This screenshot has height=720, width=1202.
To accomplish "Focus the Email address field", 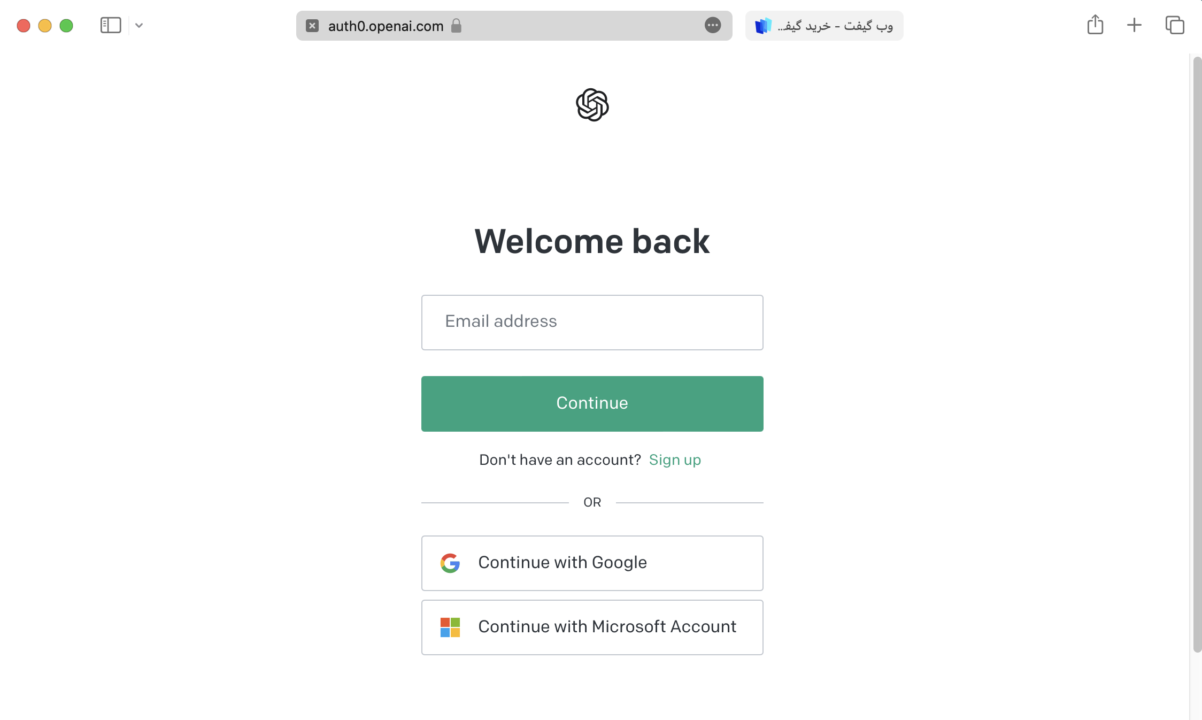I will pos(592,322).
